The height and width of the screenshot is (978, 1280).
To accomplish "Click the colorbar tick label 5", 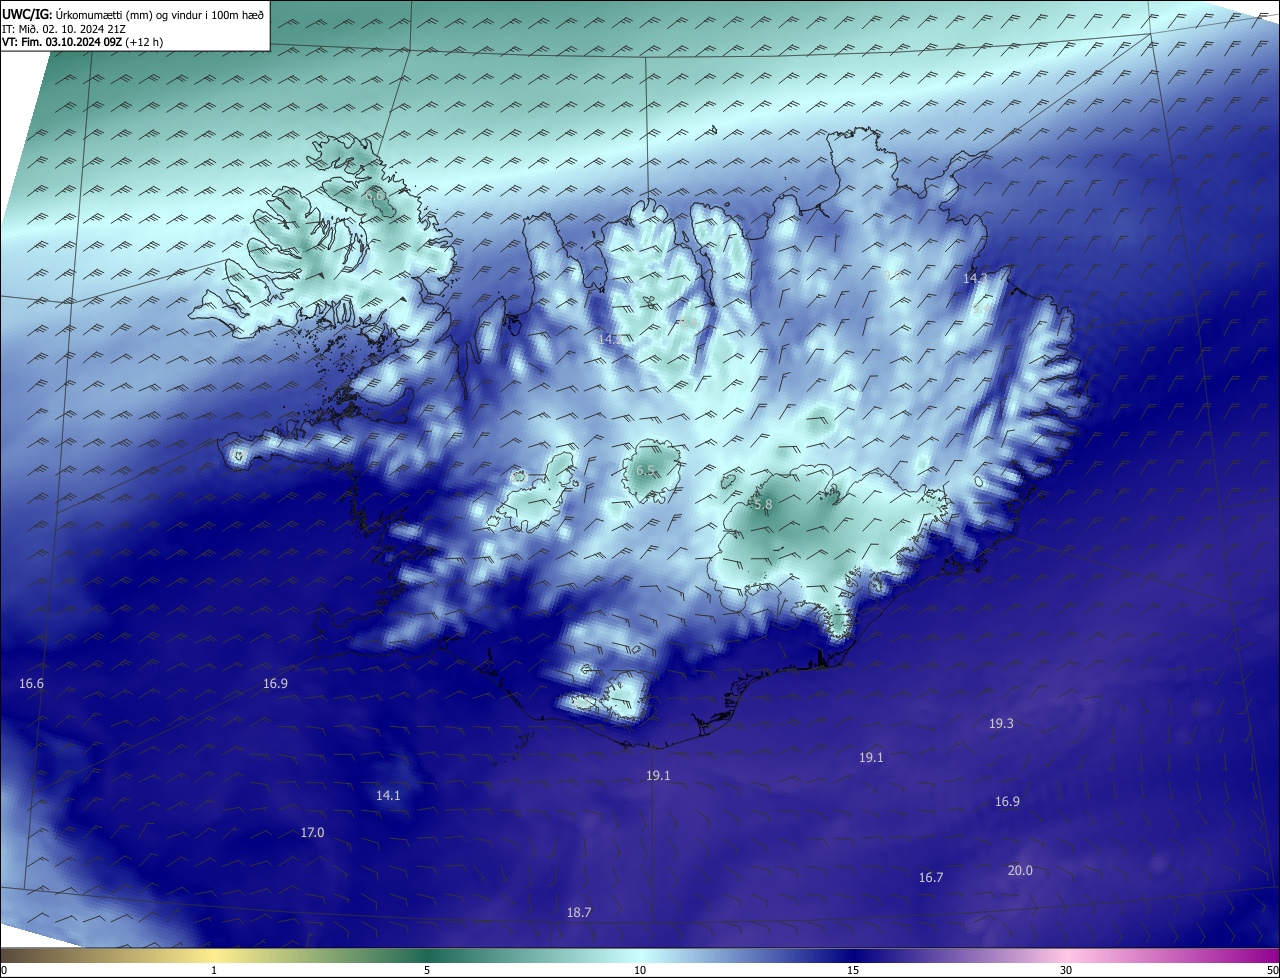I will point(427,970).
